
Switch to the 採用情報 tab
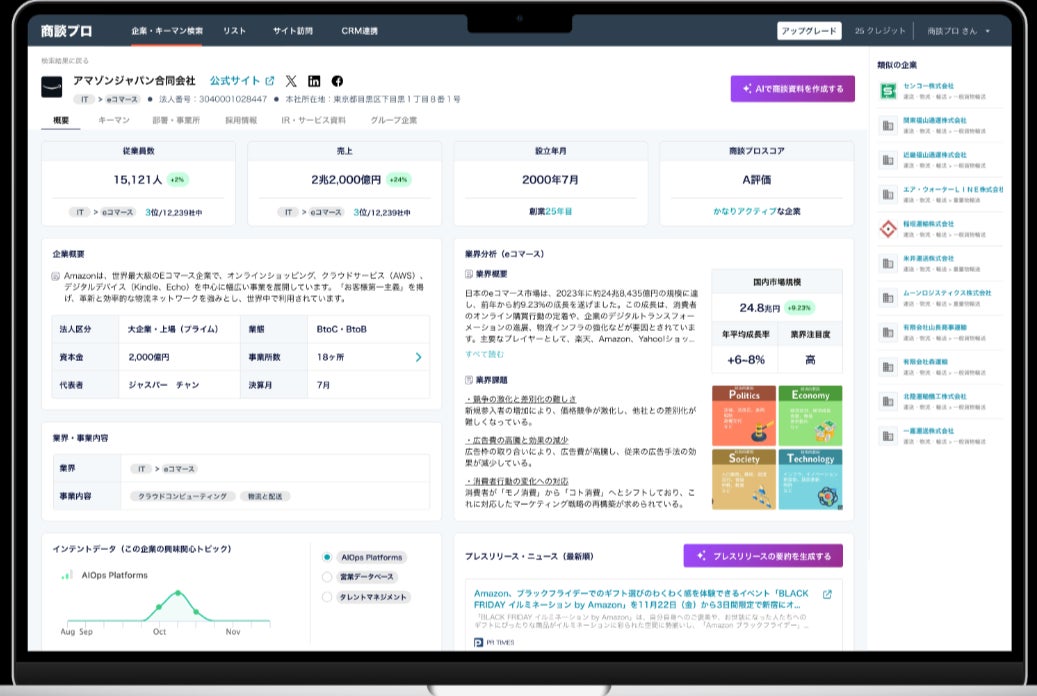(241, 120)
